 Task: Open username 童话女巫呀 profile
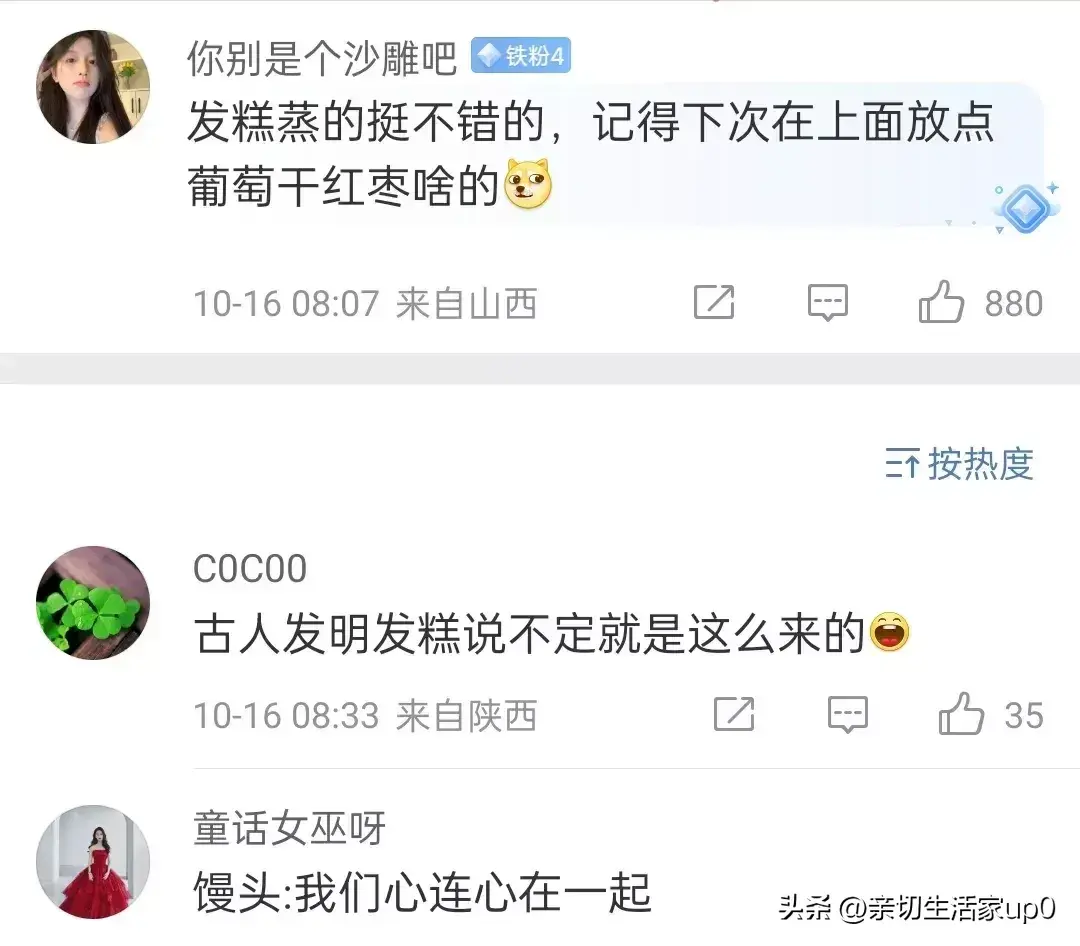point(289,827)
